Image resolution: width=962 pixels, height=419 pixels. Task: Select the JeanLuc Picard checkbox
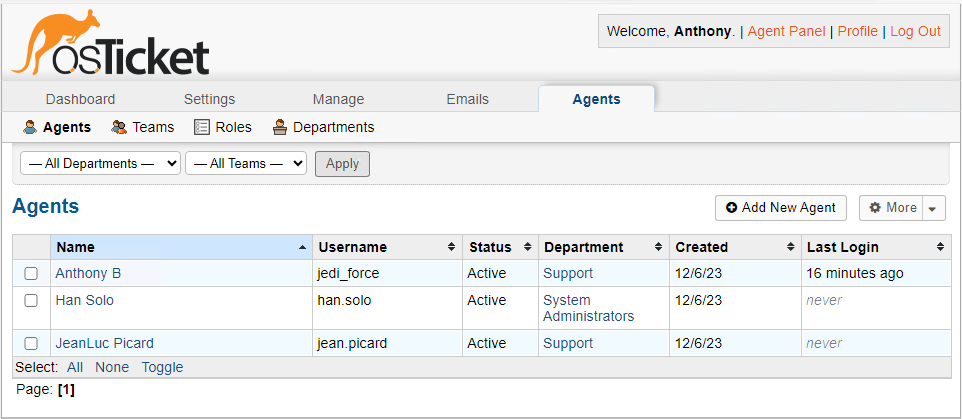pyautogui.click(x=31, y=343)
